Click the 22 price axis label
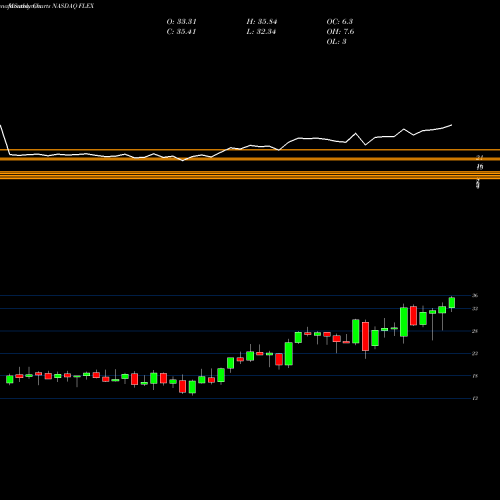 (x=475, y=353)
